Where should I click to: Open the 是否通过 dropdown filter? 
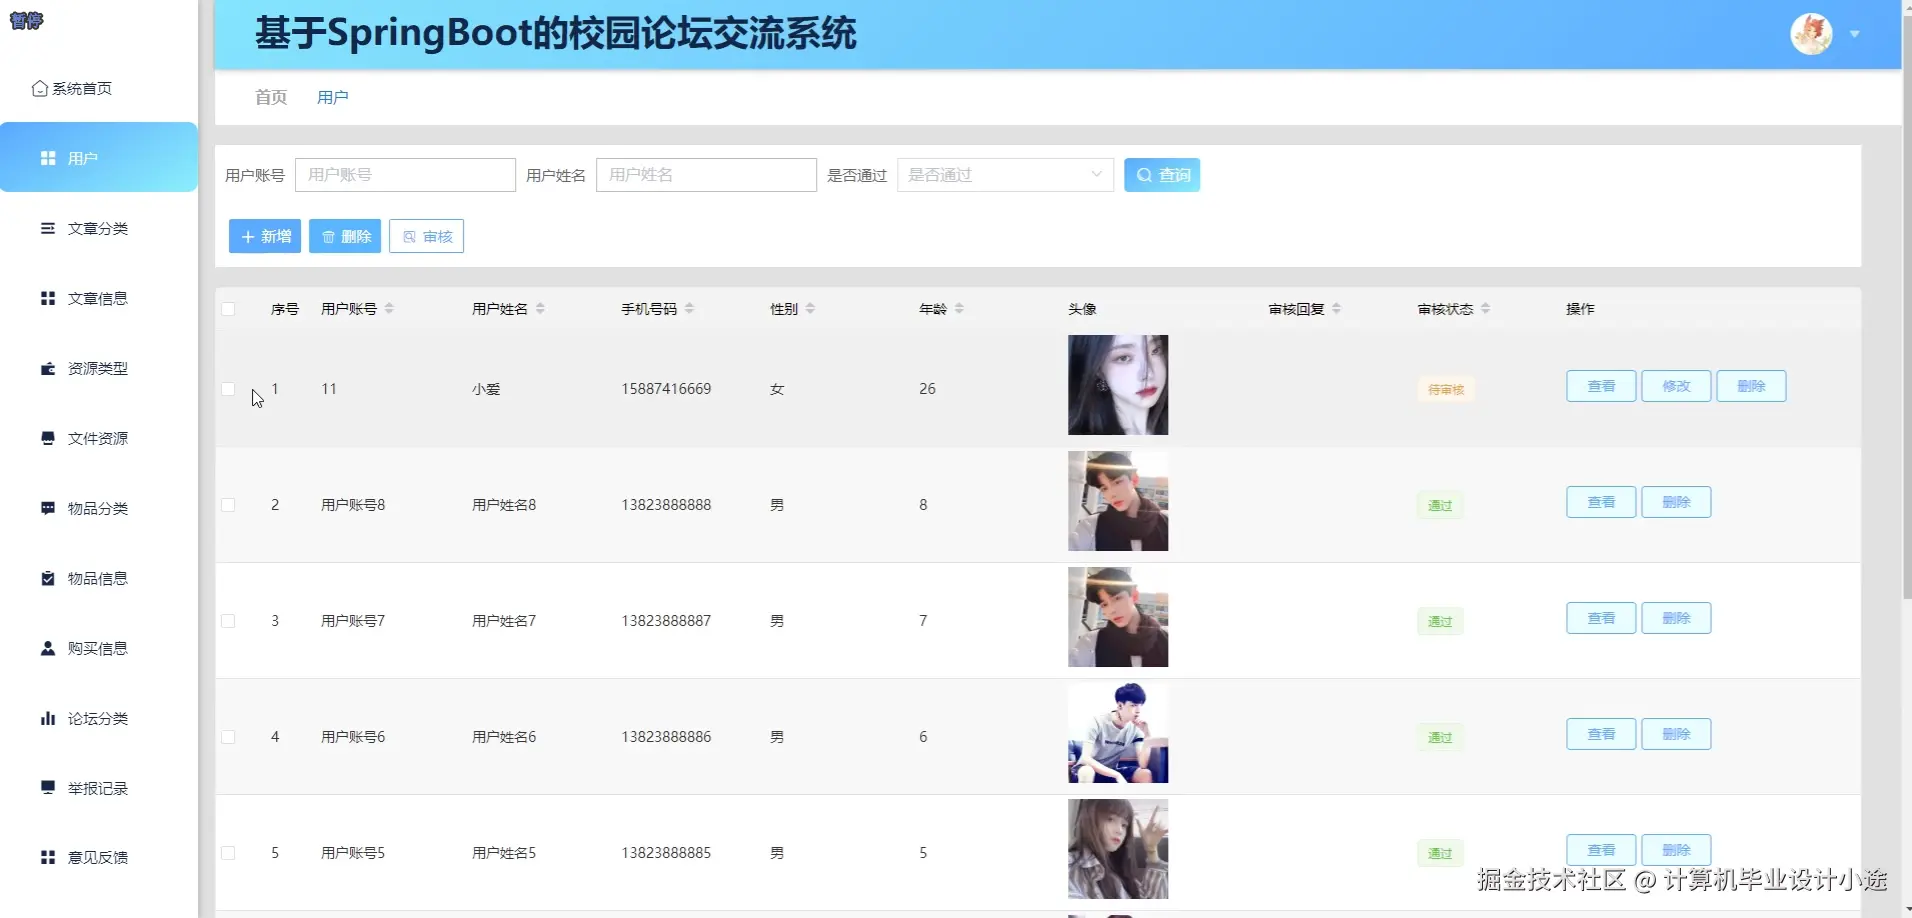pyautogui.click(x=1004, y=174)
